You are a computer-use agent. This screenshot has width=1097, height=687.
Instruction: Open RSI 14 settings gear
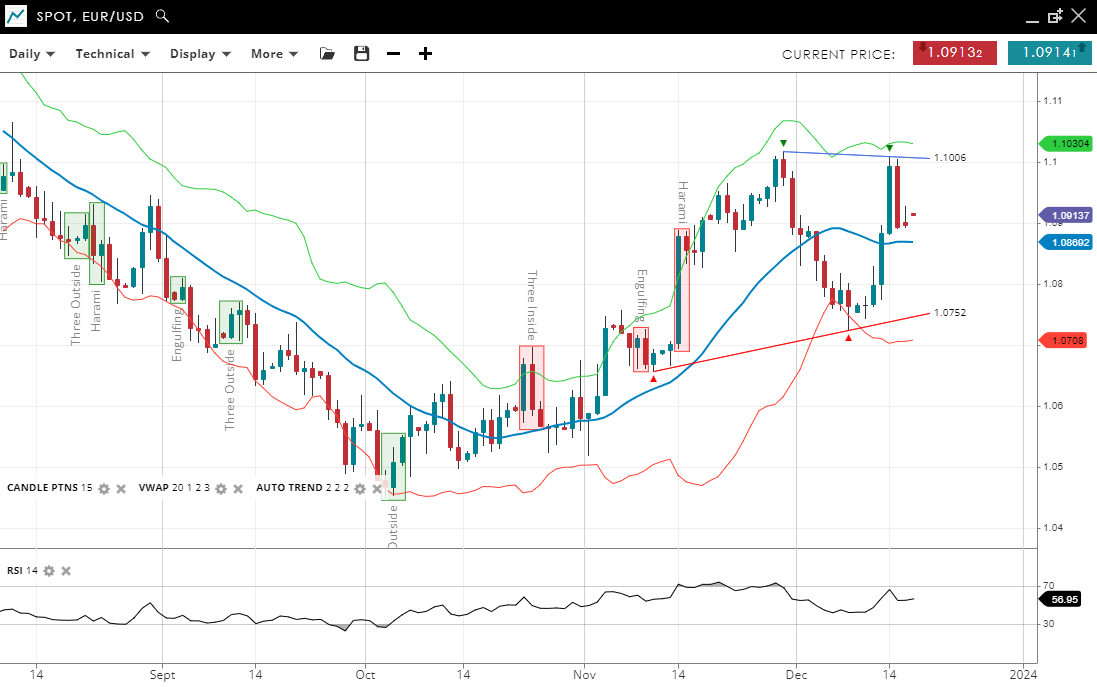click(48, 571)
